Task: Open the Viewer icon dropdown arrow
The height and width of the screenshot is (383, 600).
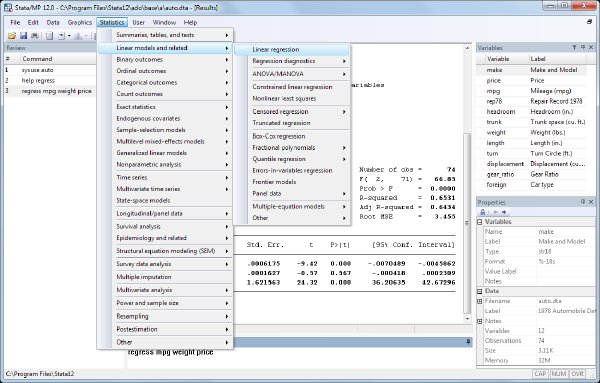Action: coord(69,36)
